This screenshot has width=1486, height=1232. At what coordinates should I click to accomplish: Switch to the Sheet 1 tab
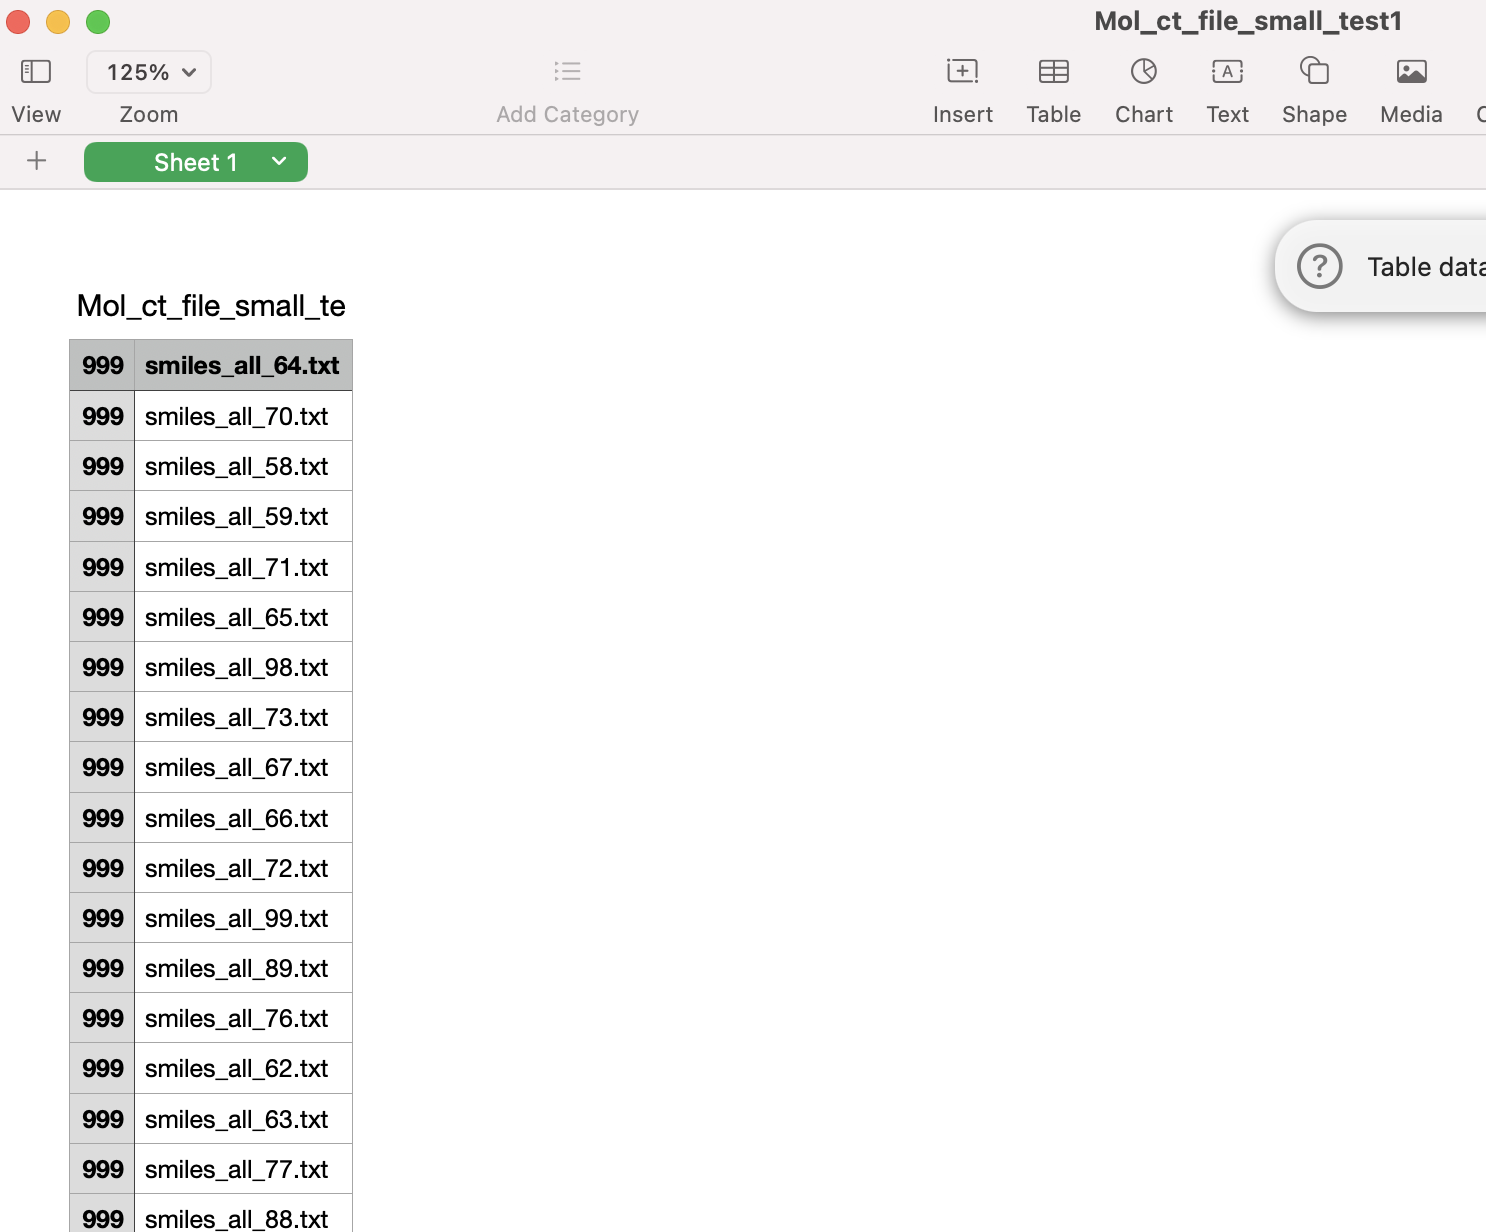coord(195,161)
